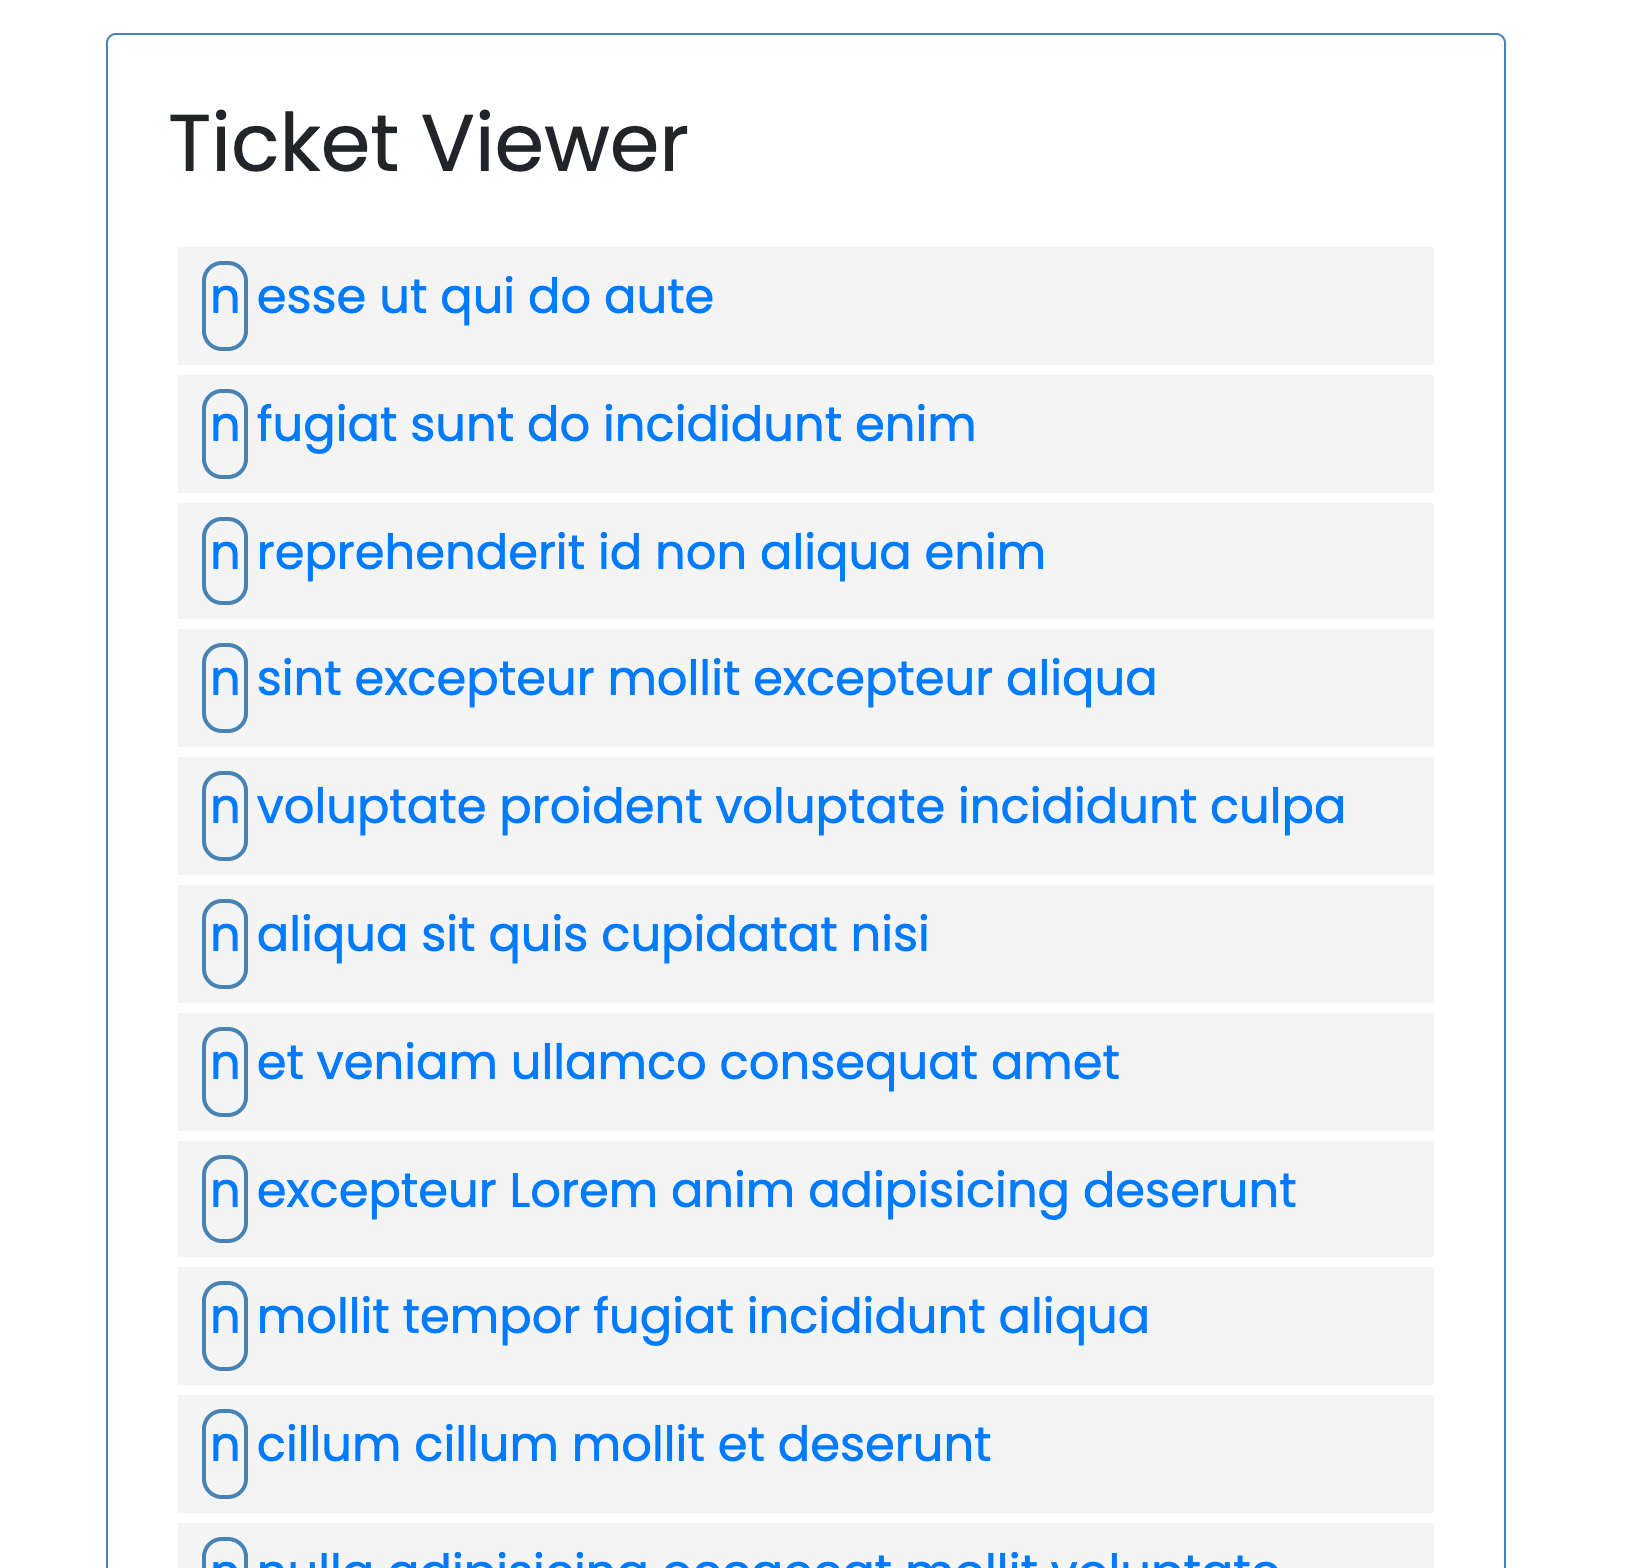The image size is (1634, 1568).
Task: Click the 'n' badge beside 'excepteur Lorem anim adipisicing deserunt'
Action: pyautogui.click(x=225, y=1200)
